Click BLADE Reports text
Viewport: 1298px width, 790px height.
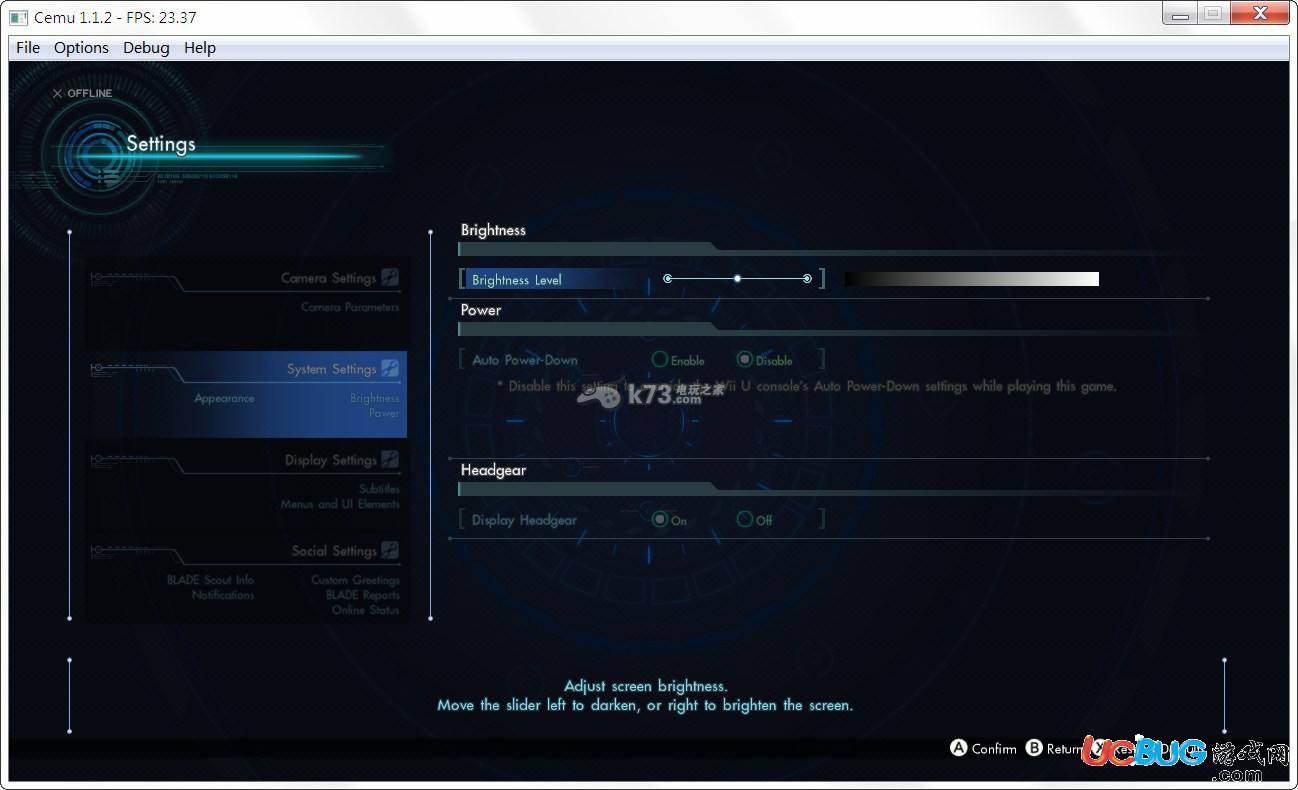click(363, 595)
